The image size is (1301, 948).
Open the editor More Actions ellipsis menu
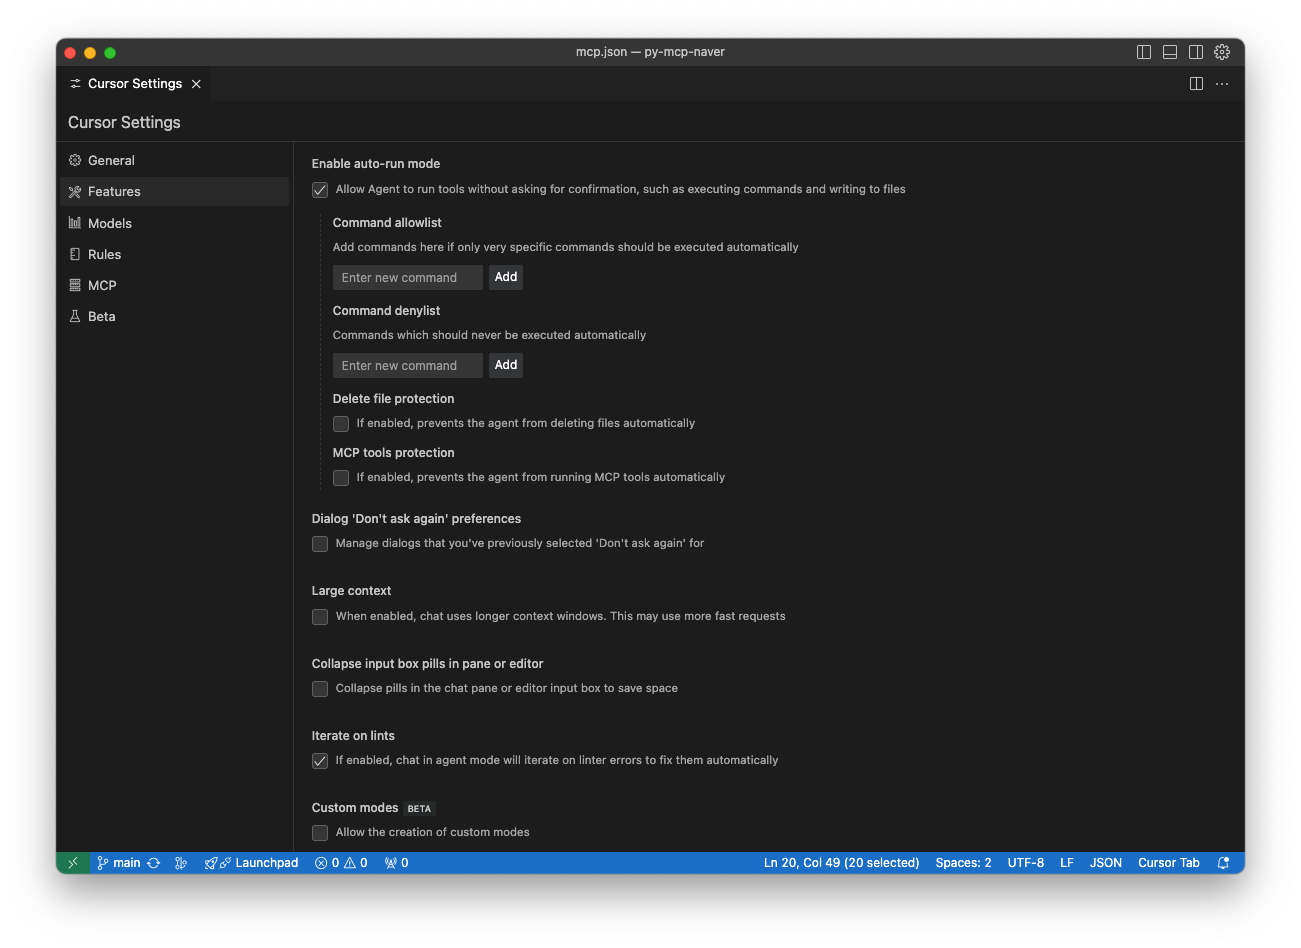1222,84
